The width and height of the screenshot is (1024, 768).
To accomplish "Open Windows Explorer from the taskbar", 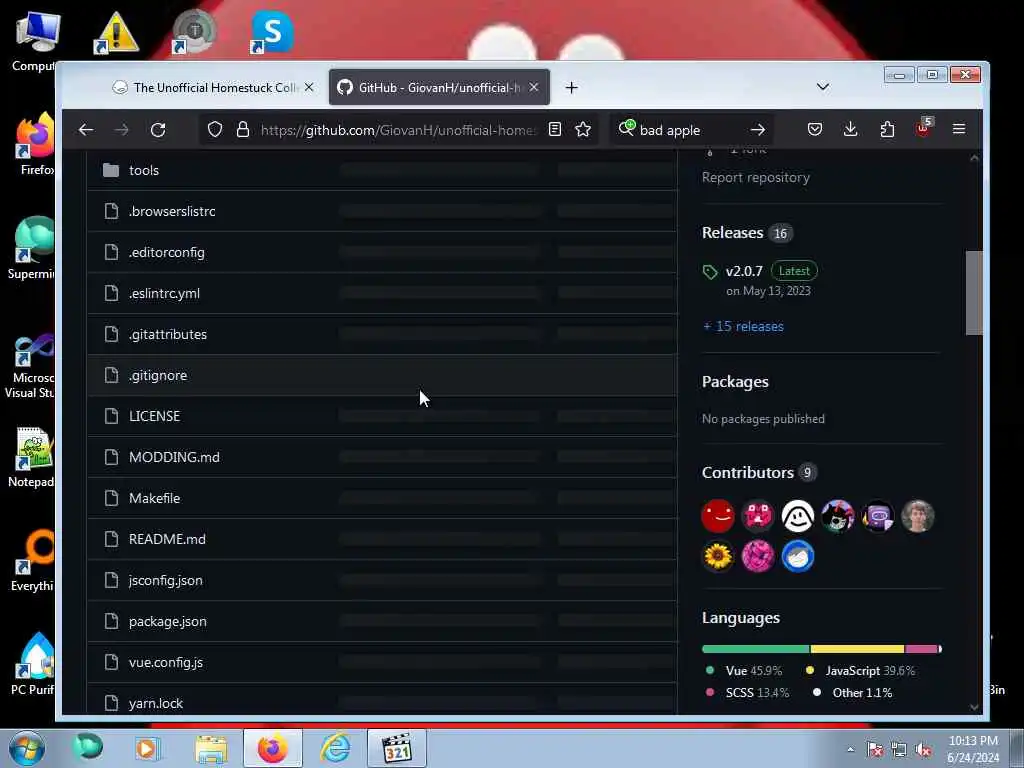I will 211,748.
